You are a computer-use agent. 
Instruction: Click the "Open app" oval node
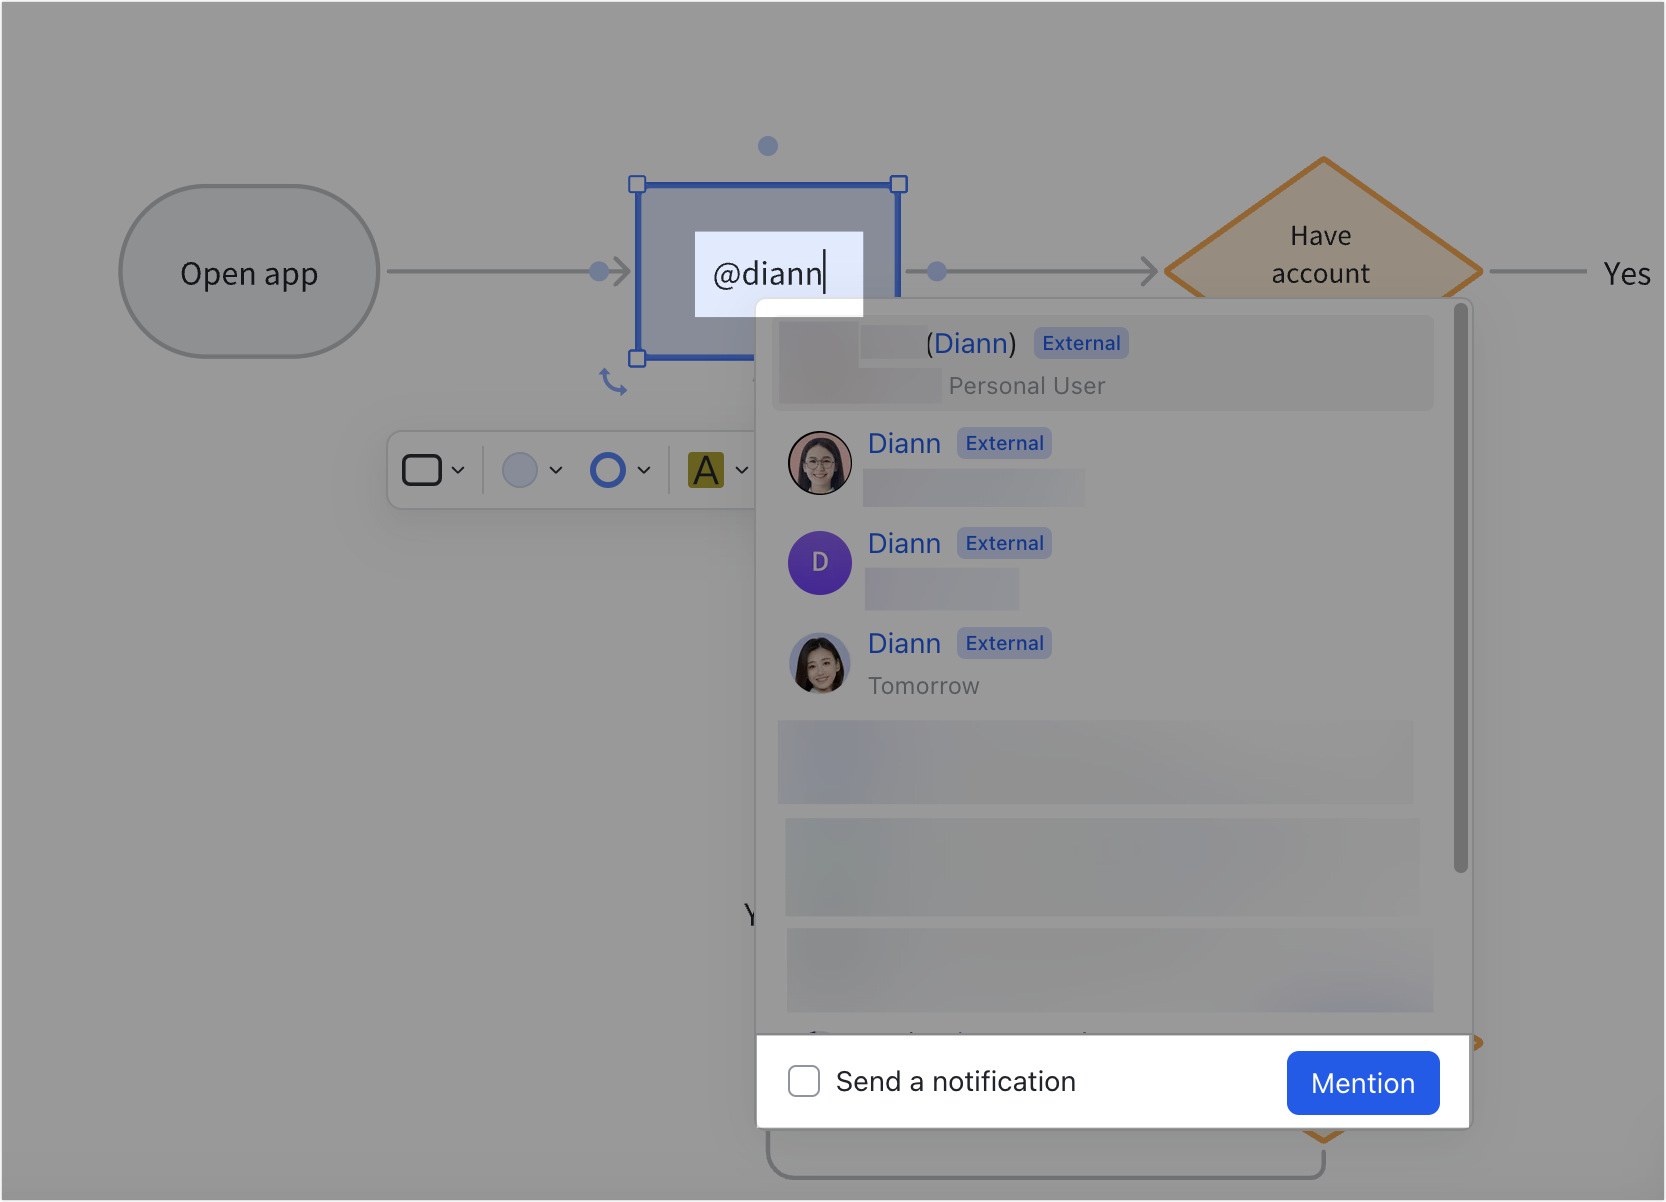point(249,272)
